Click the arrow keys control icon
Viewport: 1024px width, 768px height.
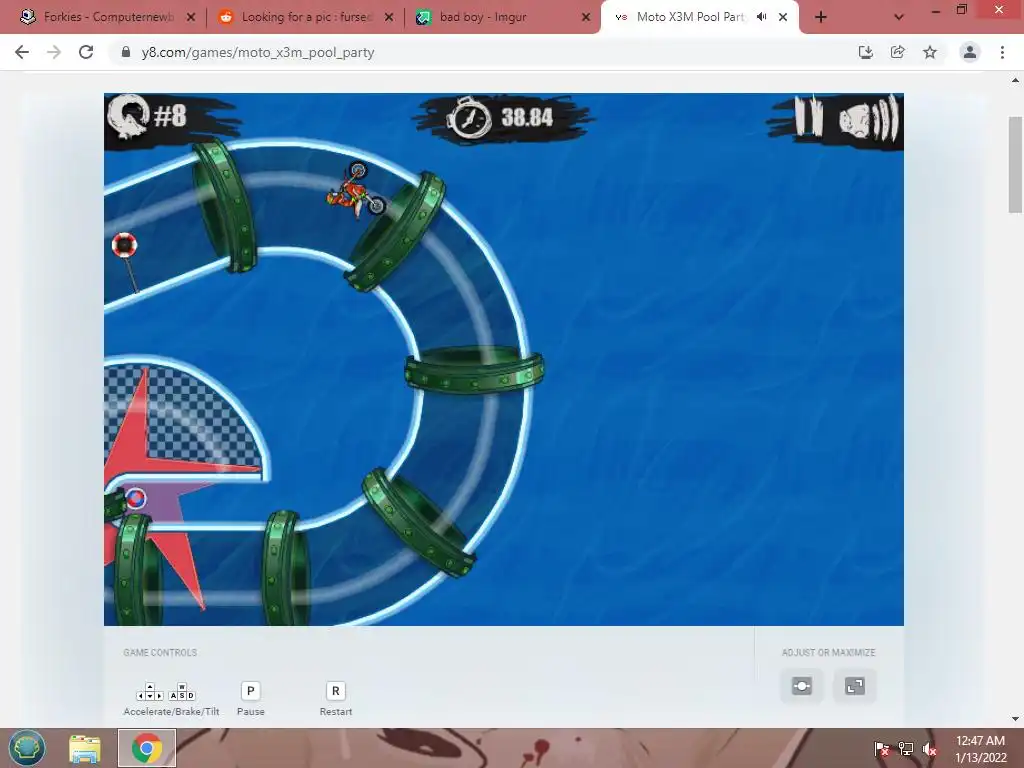[x=150, y=692]
